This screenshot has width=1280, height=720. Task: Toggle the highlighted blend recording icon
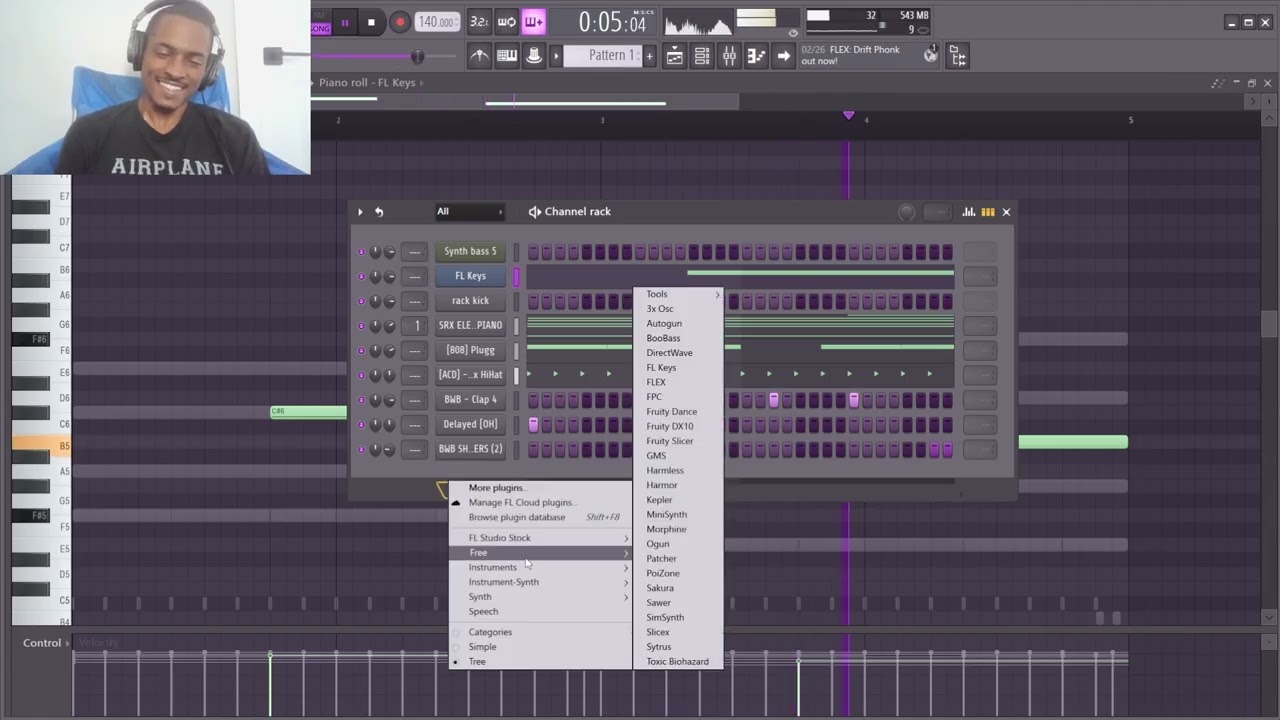(x=534, y=22)
